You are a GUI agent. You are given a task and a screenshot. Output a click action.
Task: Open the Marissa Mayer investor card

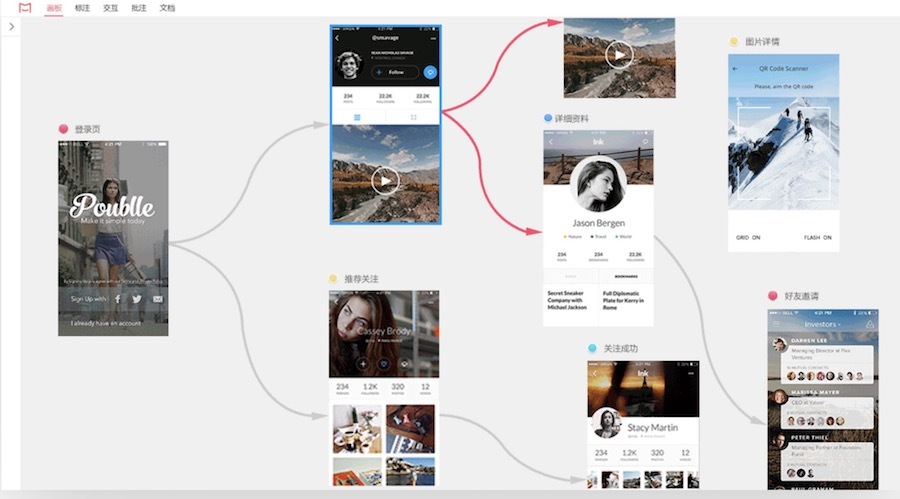827,413
